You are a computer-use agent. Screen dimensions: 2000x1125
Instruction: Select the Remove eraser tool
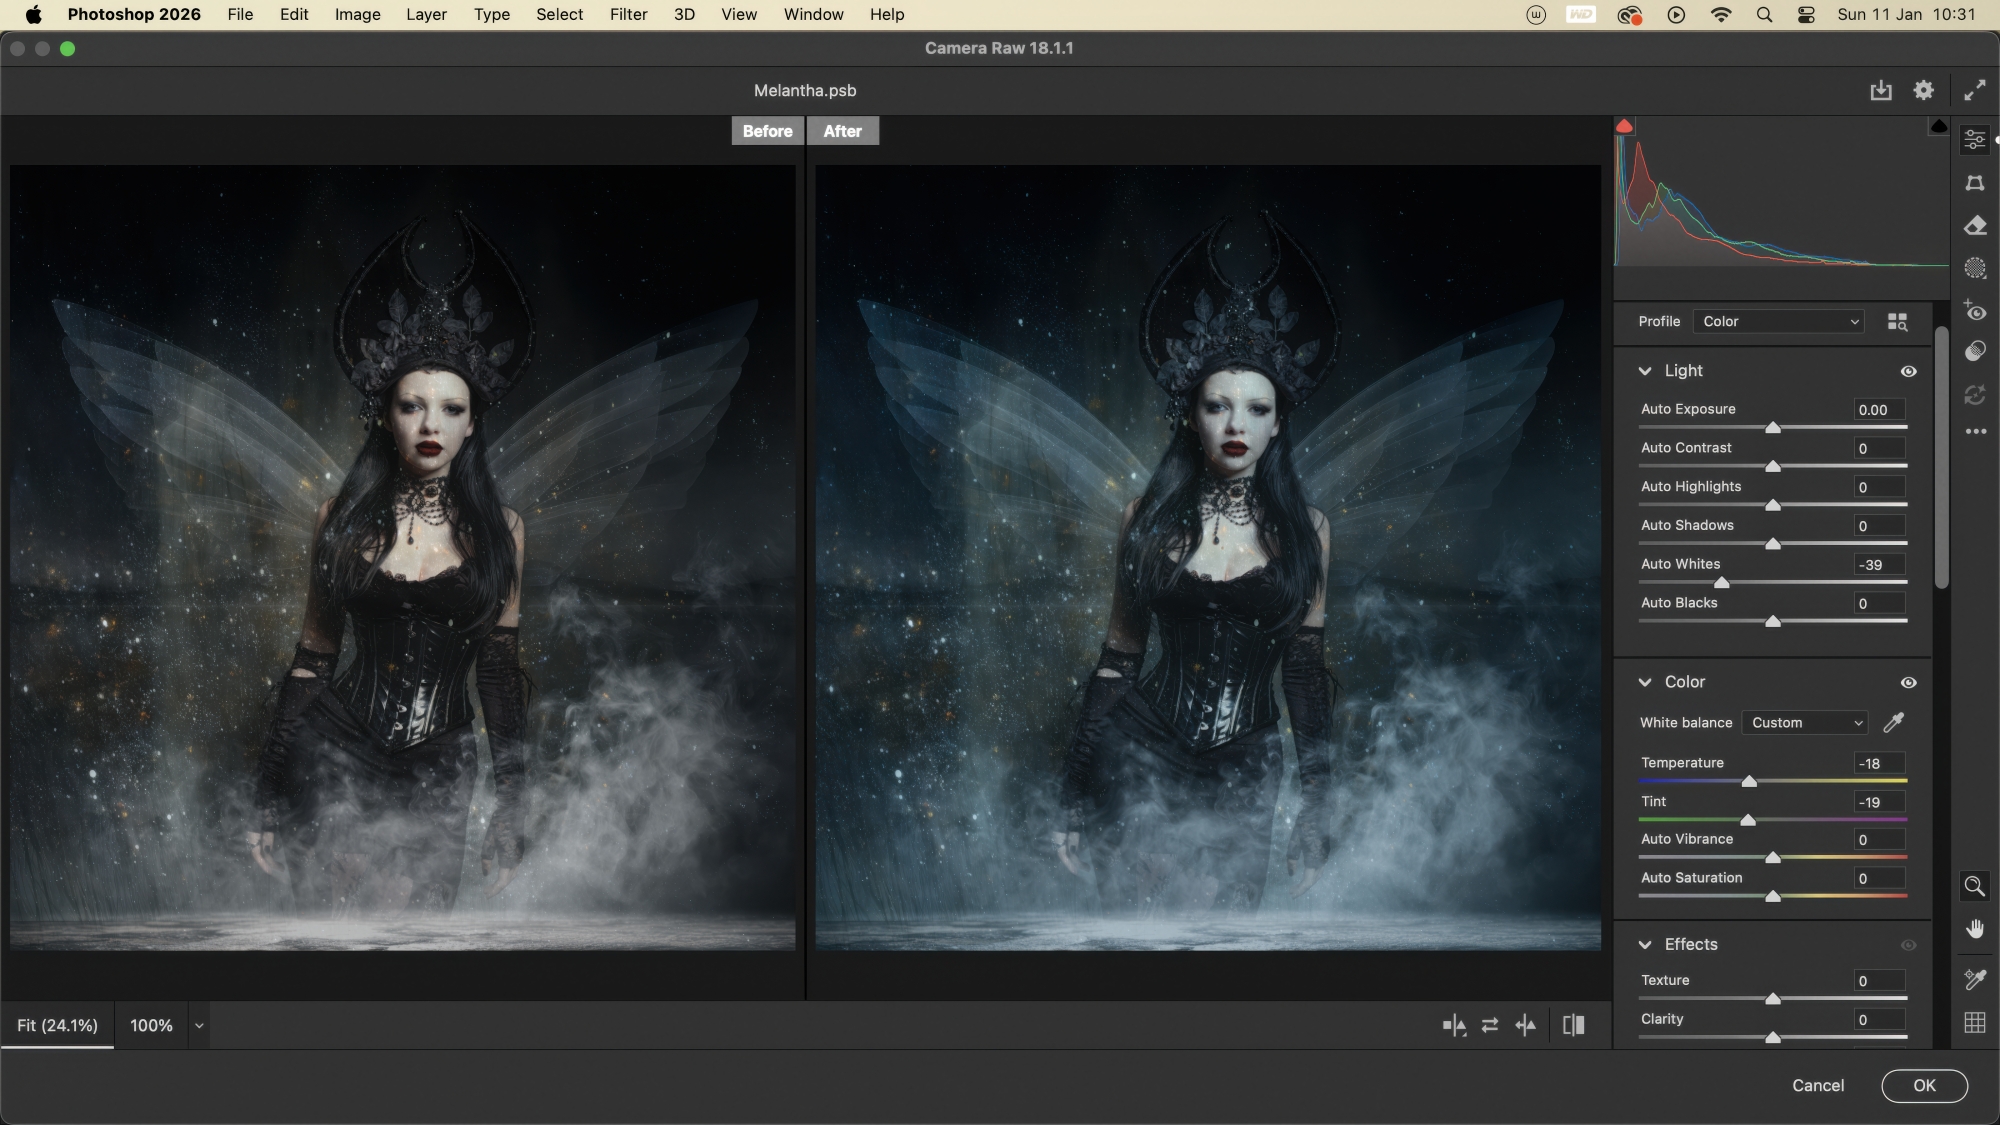pos(1975,226)
